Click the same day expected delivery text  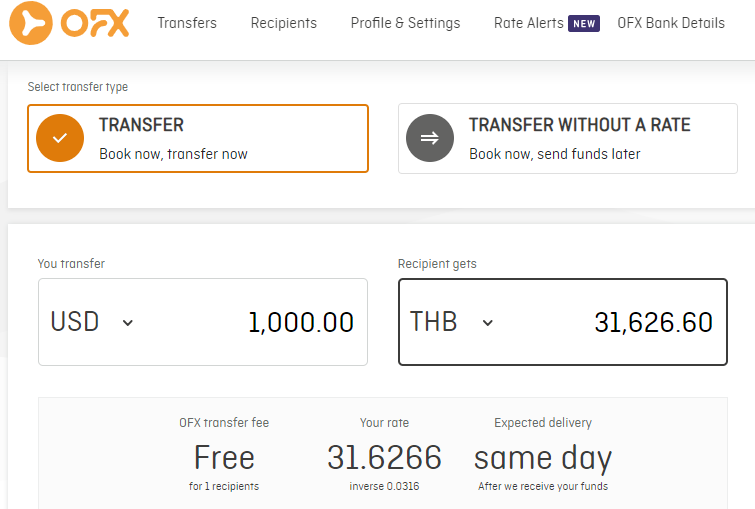[543, 457]
